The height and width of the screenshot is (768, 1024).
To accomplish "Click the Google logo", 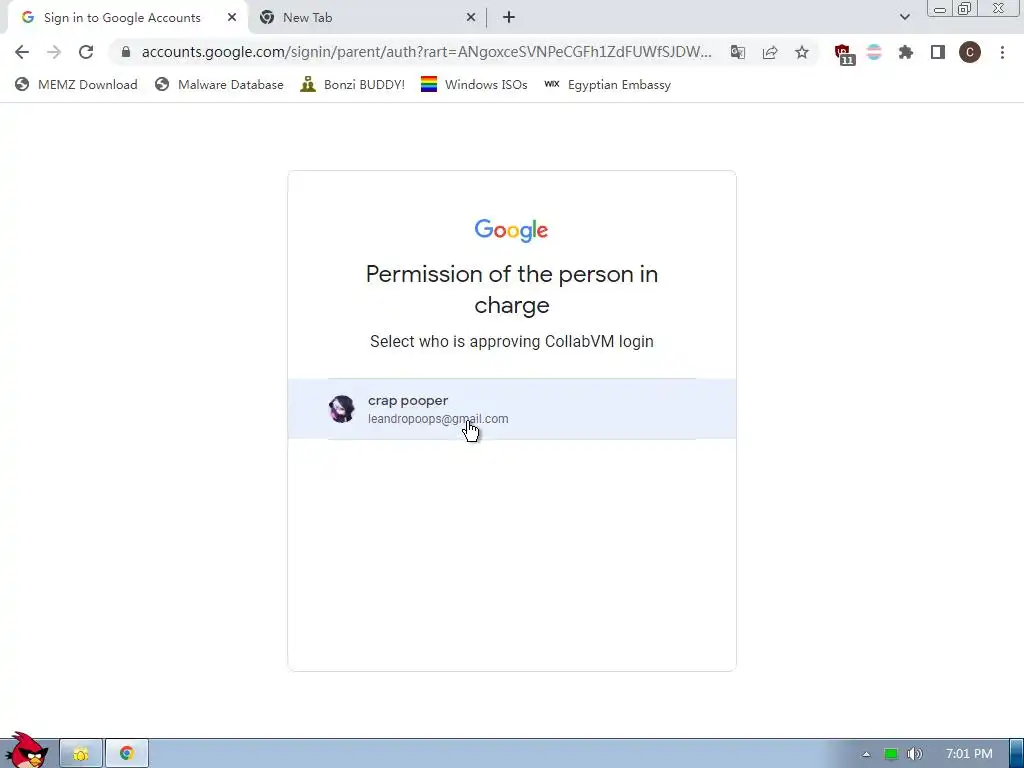I will pyautogui.click(x=511, y=231).
